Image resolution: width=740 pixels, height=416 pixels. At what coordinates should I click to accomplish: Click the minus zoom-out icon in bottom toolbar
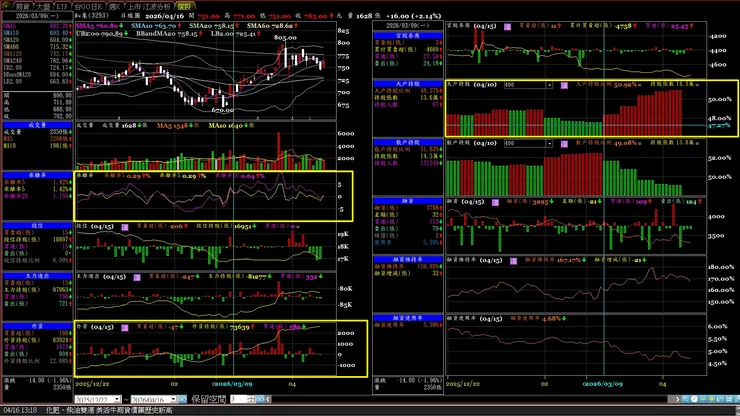tap(703, 399)
